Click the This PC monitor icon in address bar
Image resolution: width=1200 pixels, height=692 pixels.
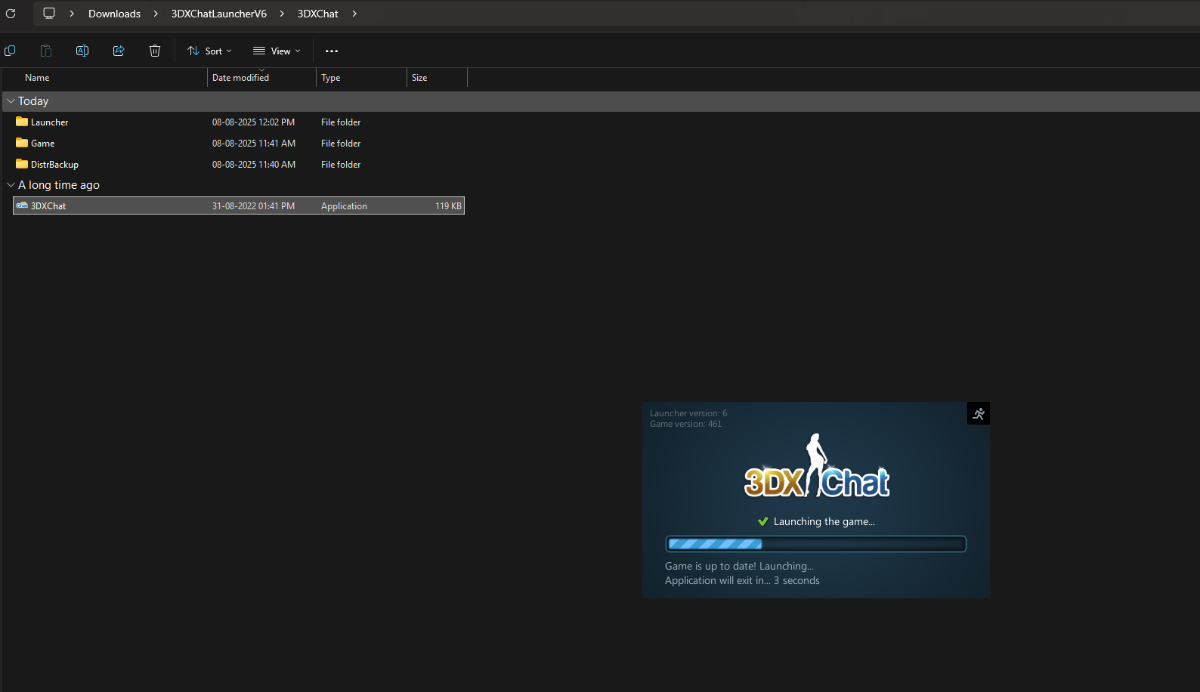[49, 13]
